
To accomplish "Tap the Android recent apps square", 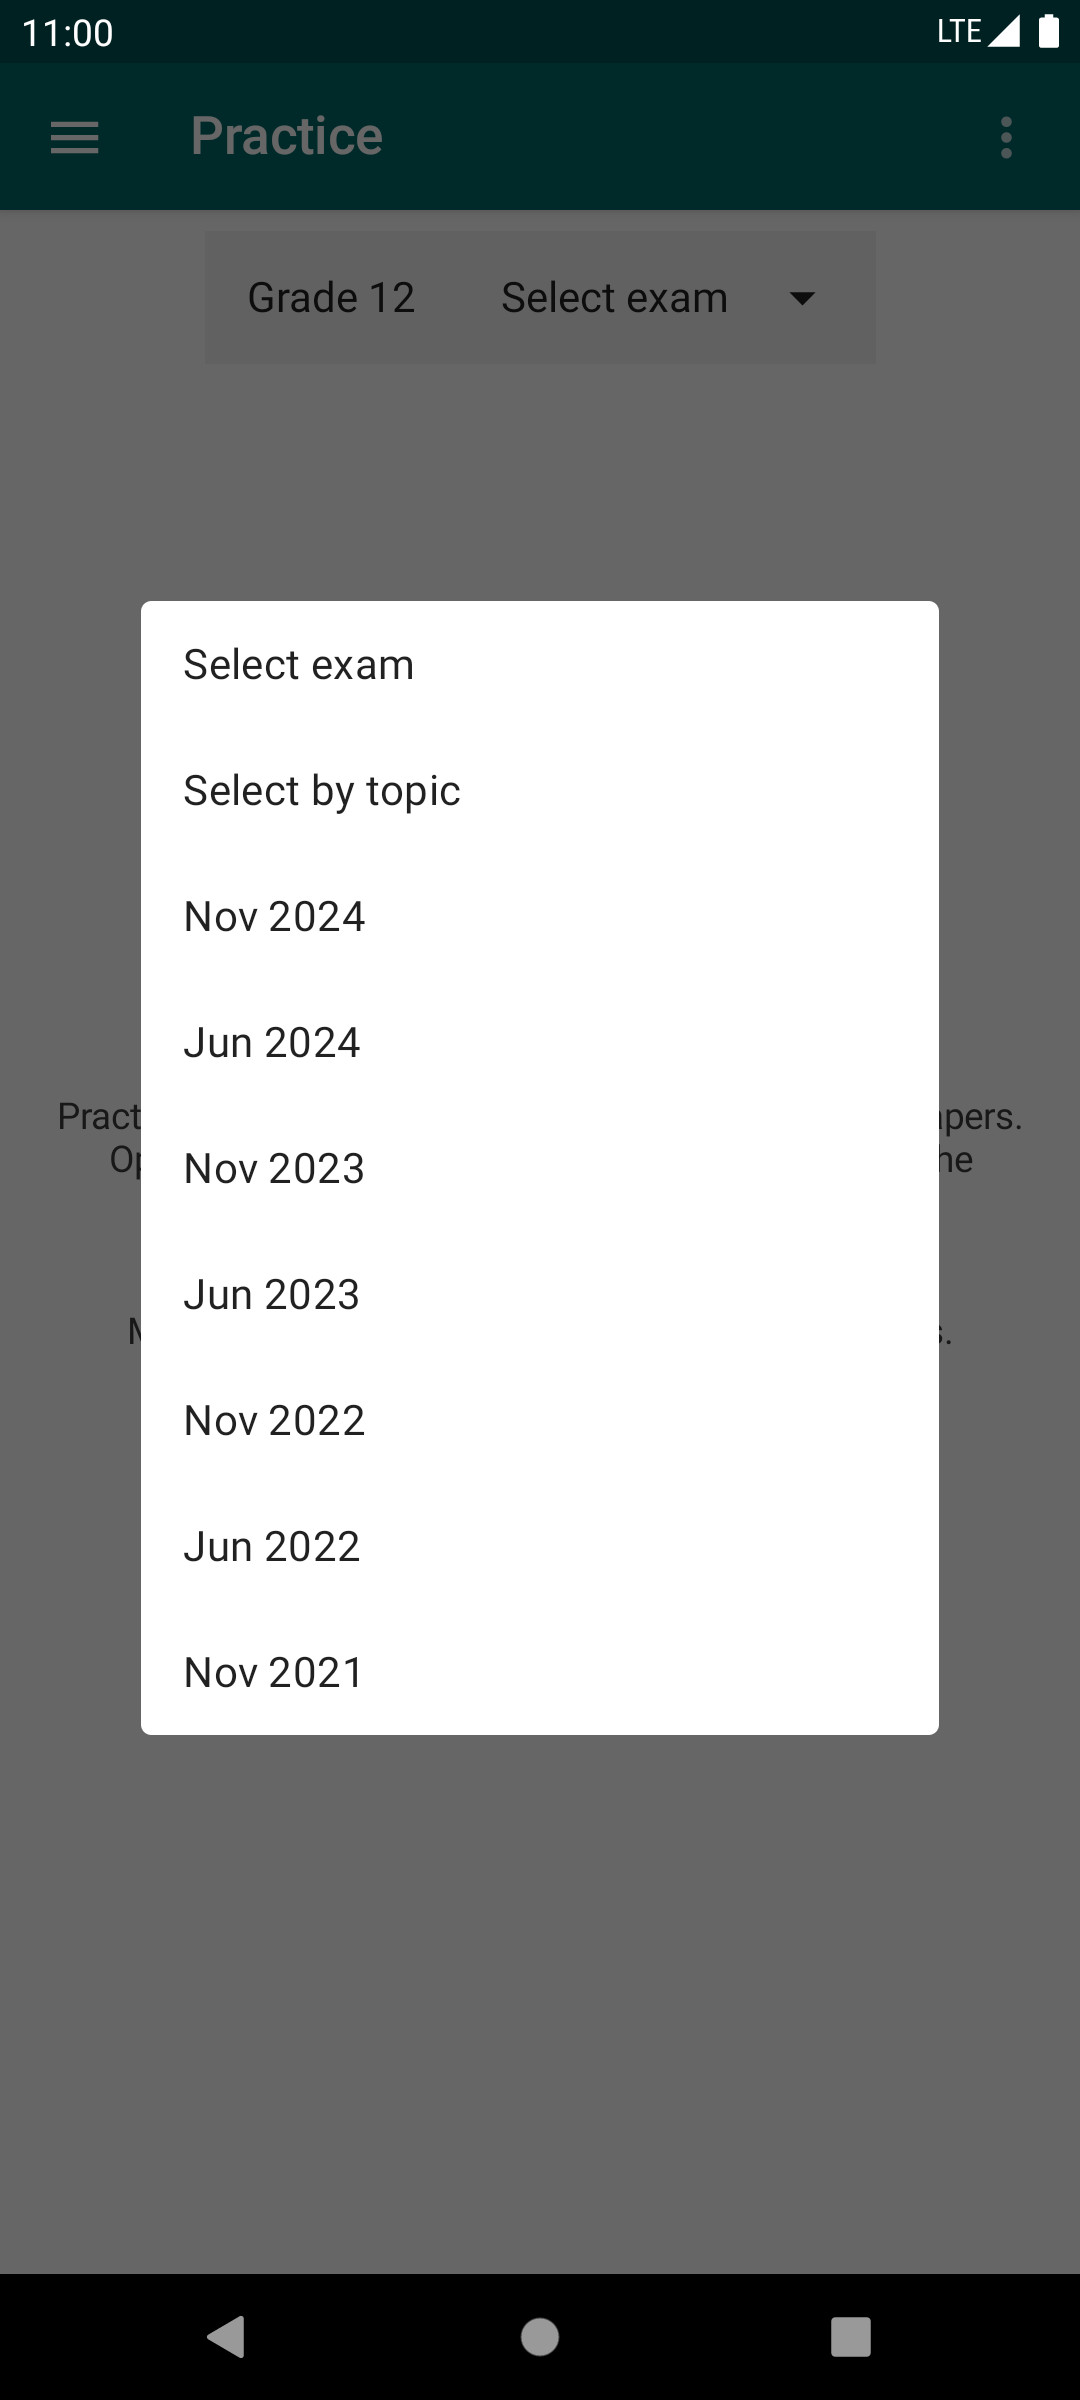I will pos(851,2337).
